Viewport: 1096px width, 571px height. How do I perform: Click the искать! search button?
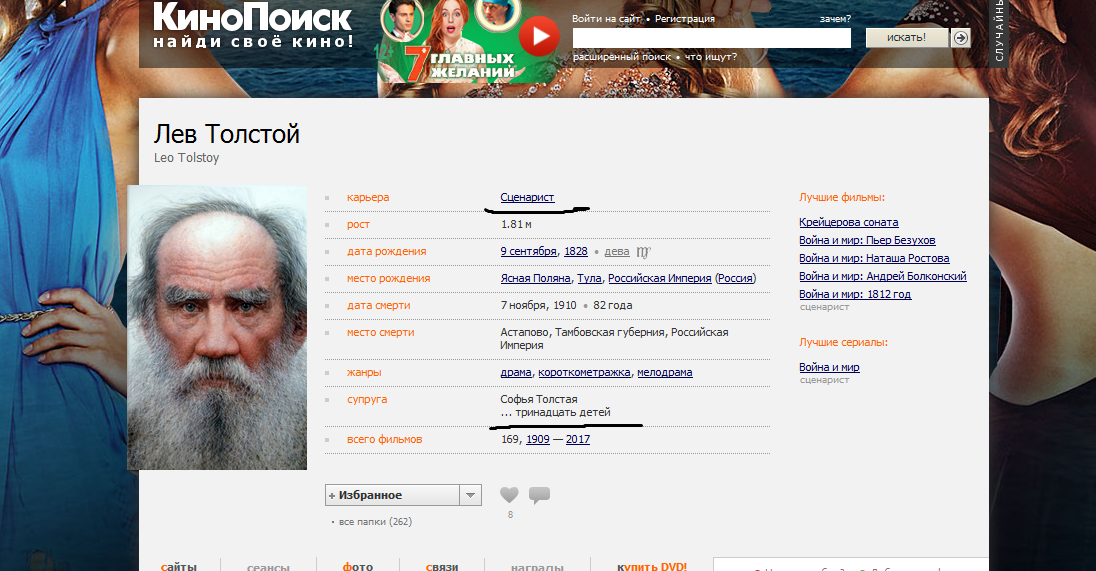[x=907, y=38]
